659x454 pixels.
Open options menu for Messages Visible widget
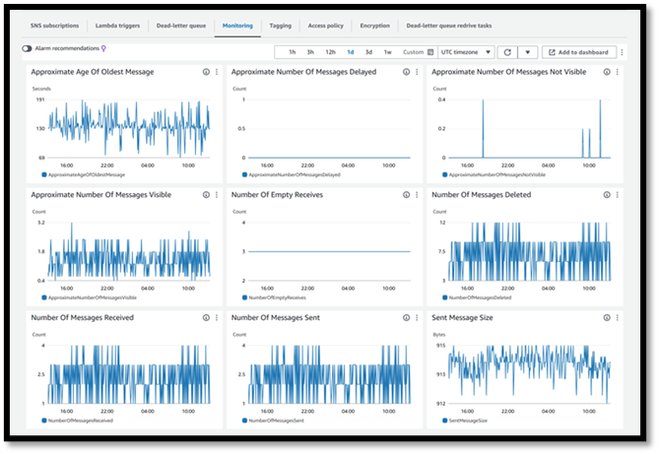pyautogui.click(x=216, y=195)
